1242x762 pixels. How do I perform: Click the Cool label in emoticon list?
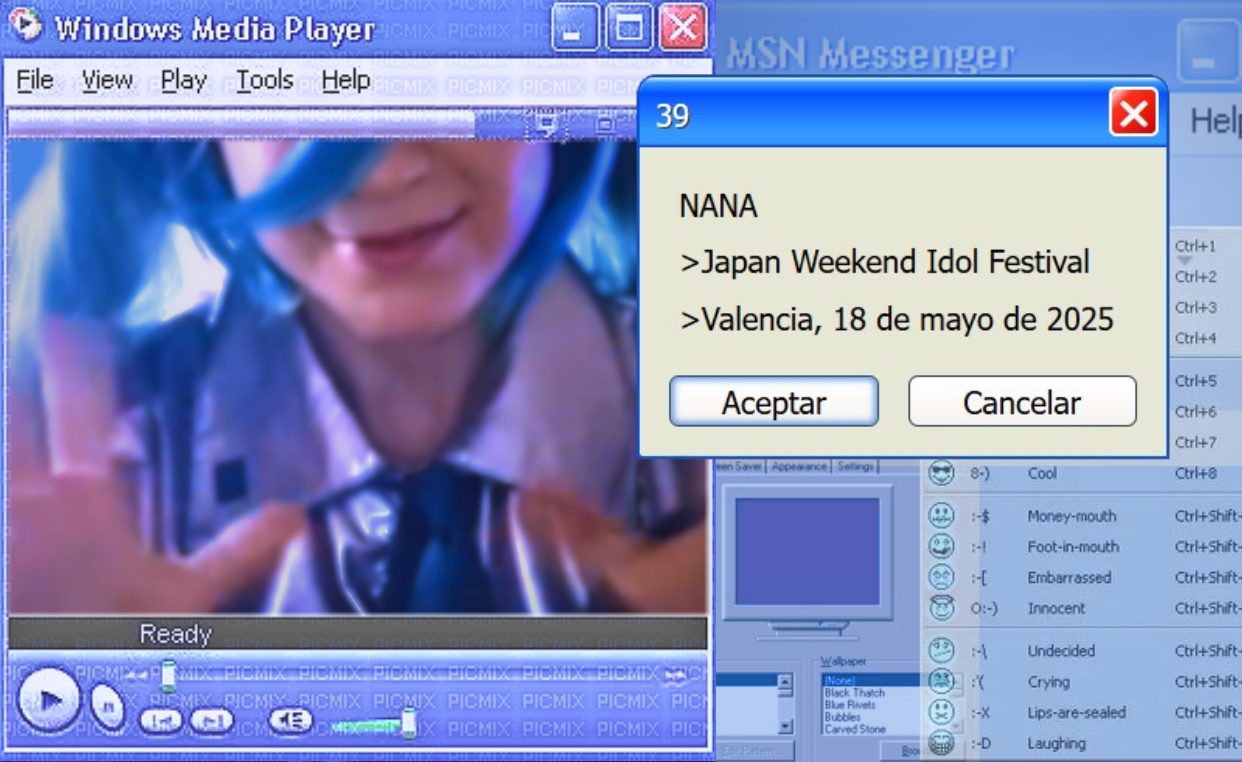coord(1042,473)
